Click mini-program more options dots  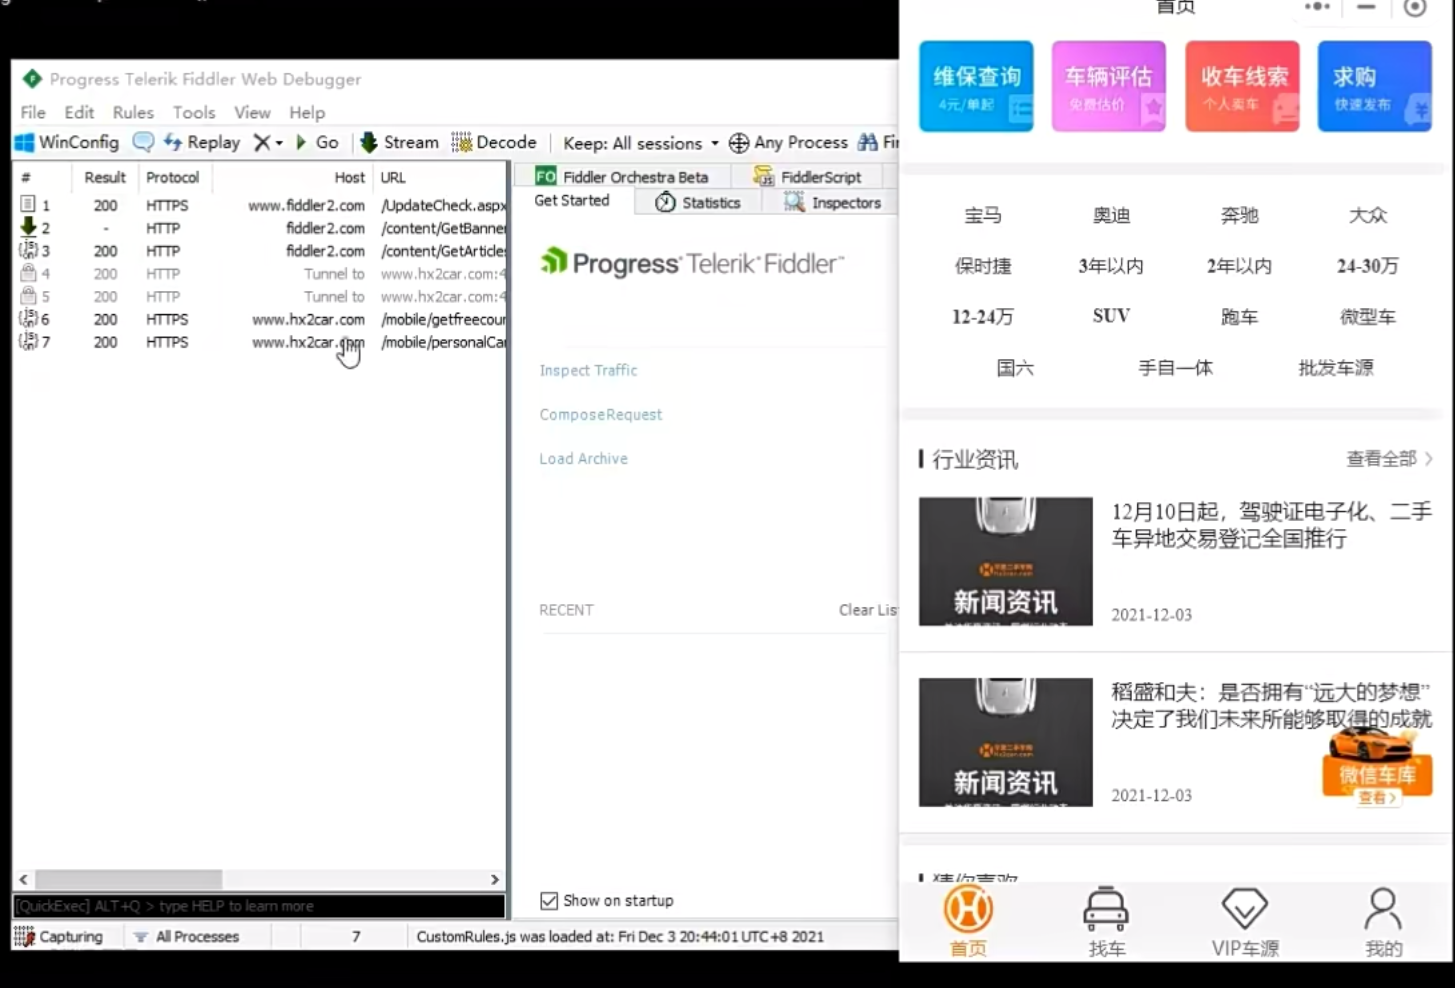pyautogui.click(x=1317, y=7)
